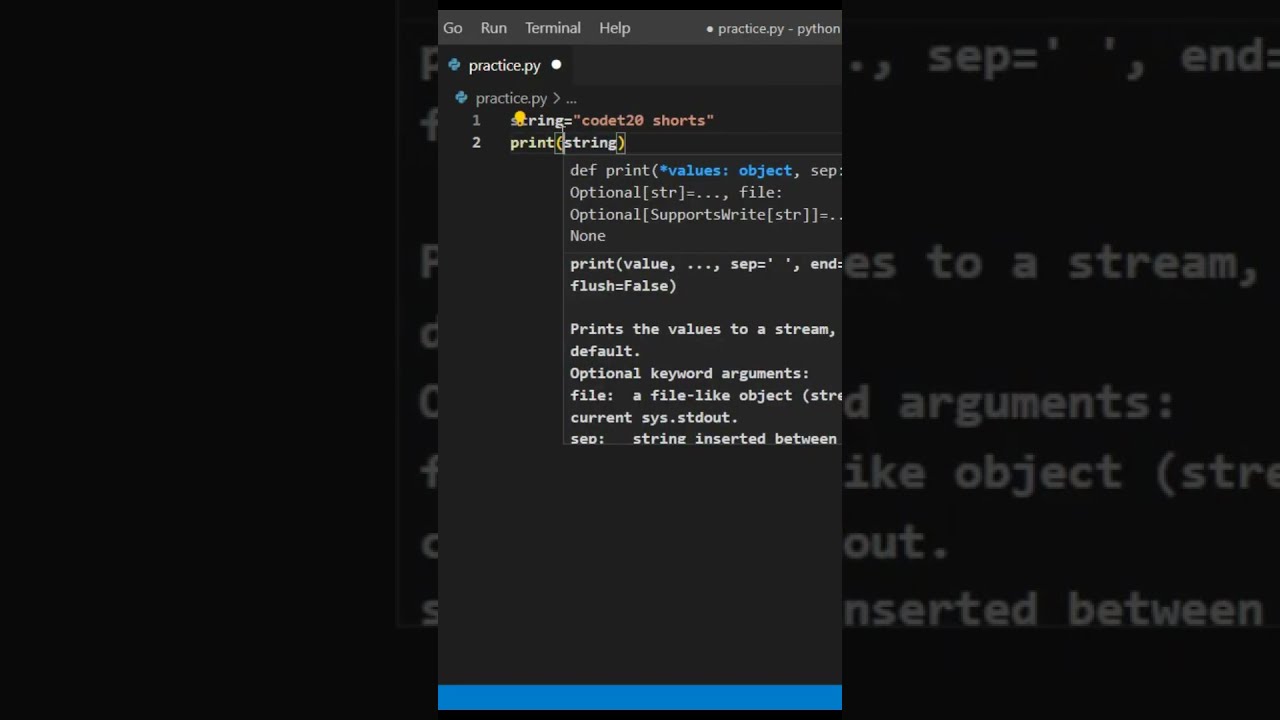Click the blue status bar
The height and width of the screenshot is (720, 1280).
(x=640, y=697)
